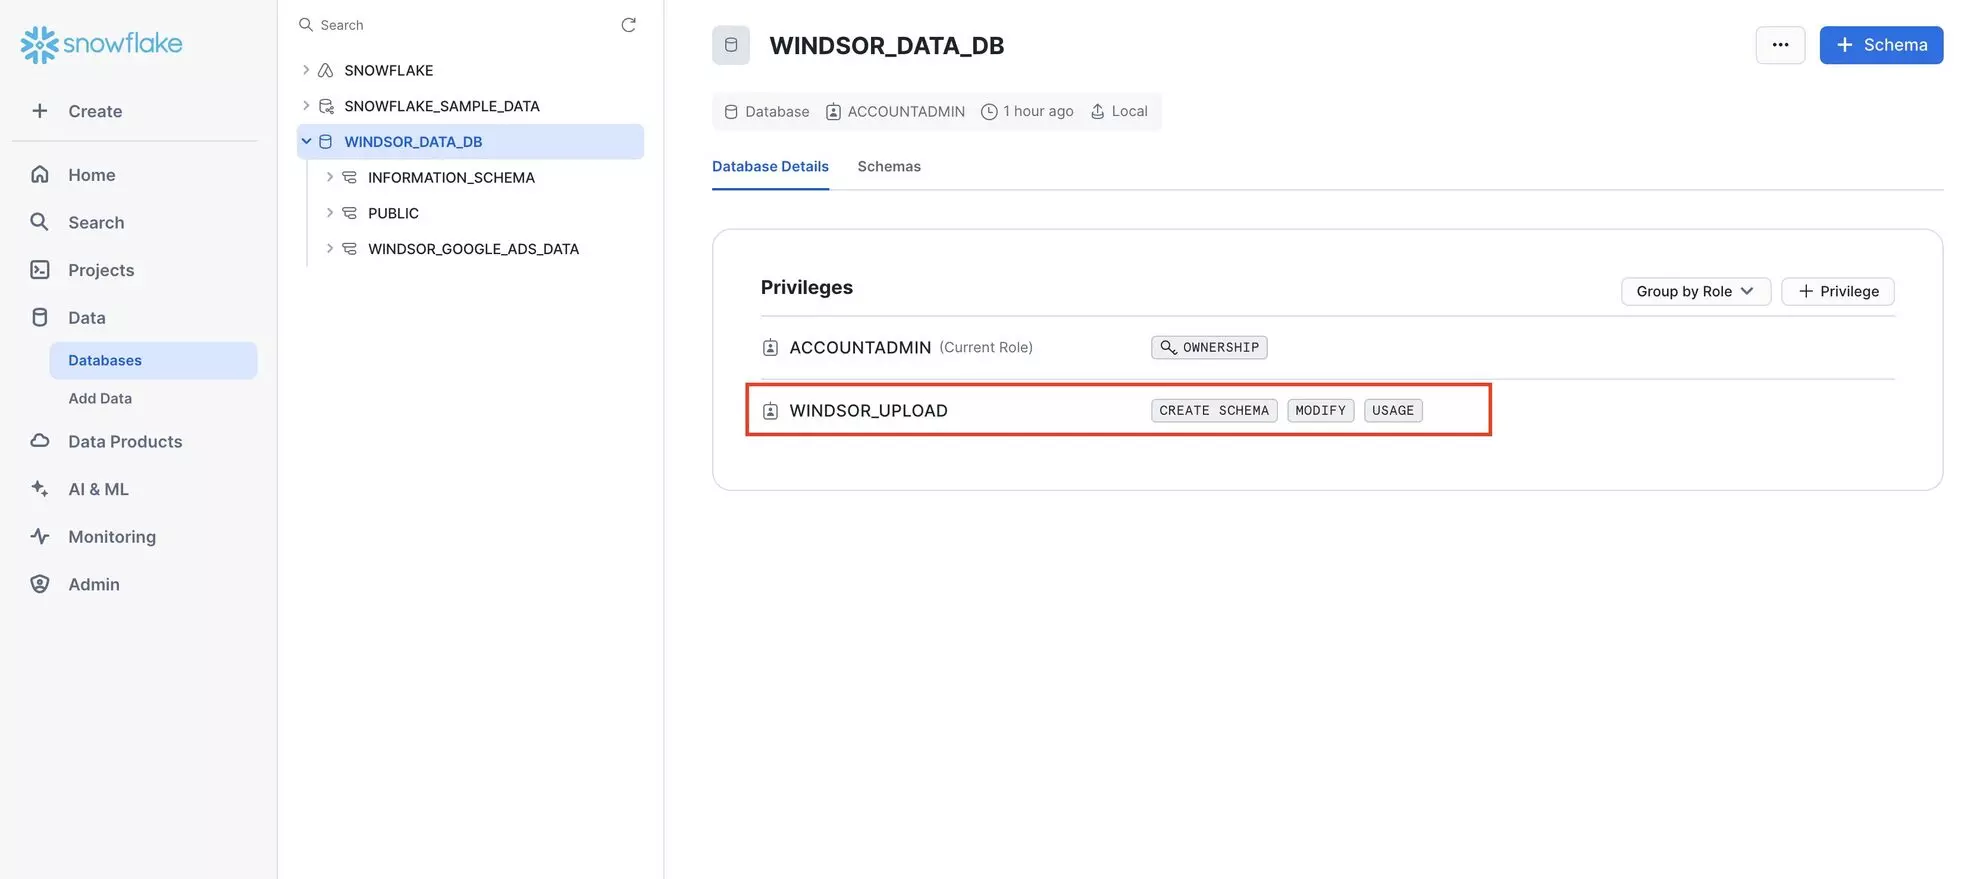Screen dimensions: 1980x879
Task: Open AI & ML section
Action: tap(98, 489)
